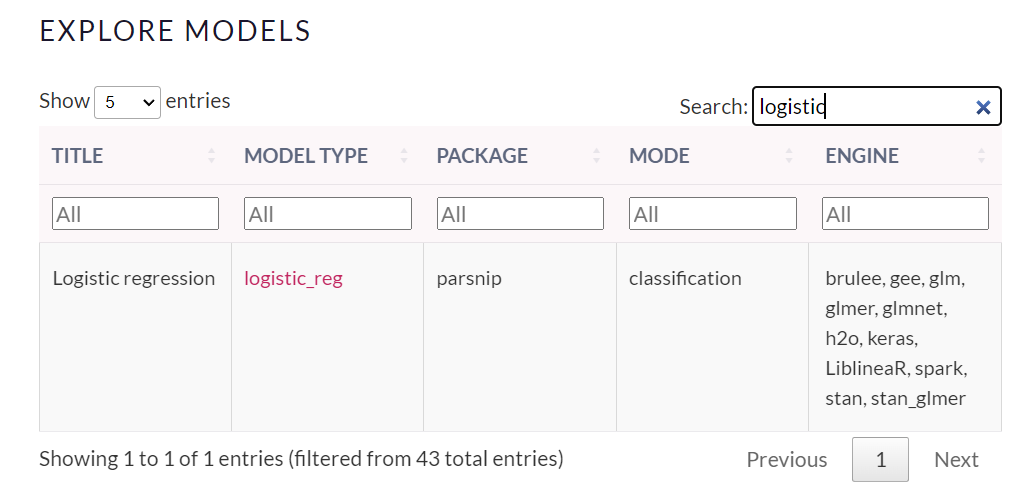Click the Mode column filter box
This screenshot has width=1018, height=491.
click(x=713, y=214)
